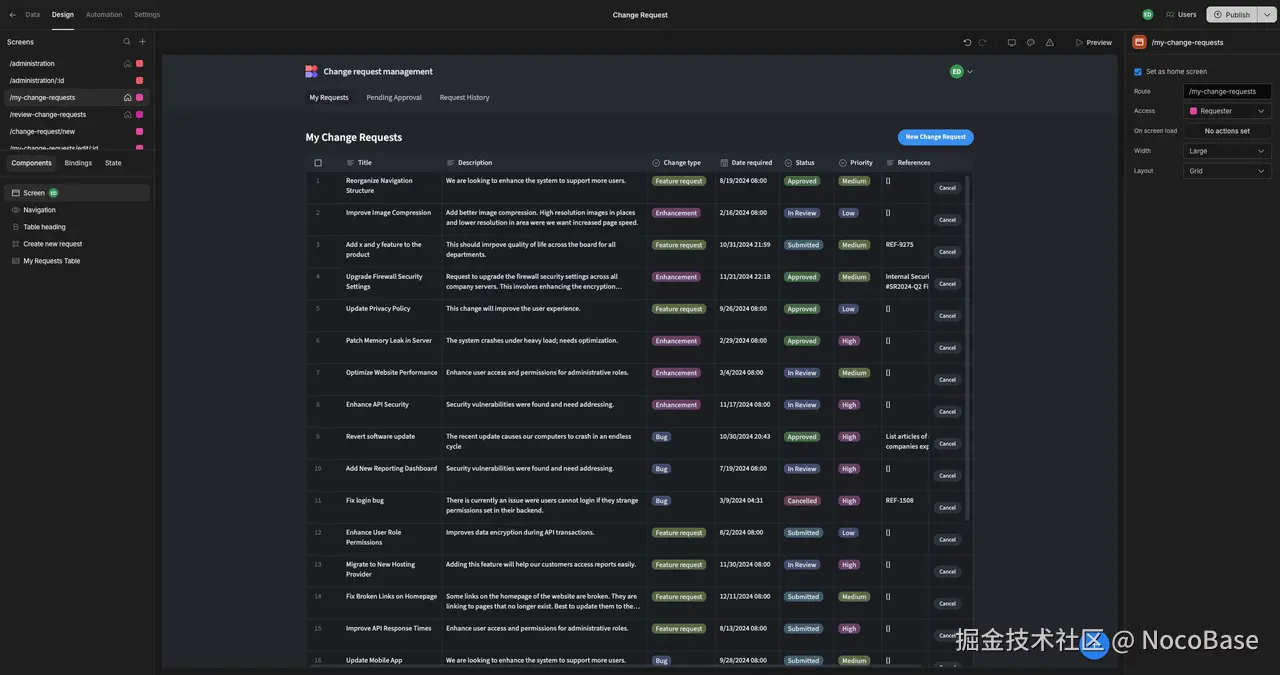Tick the table header select-all checkbox
This screenshot has width=1280, height=675.
point(318,163)
